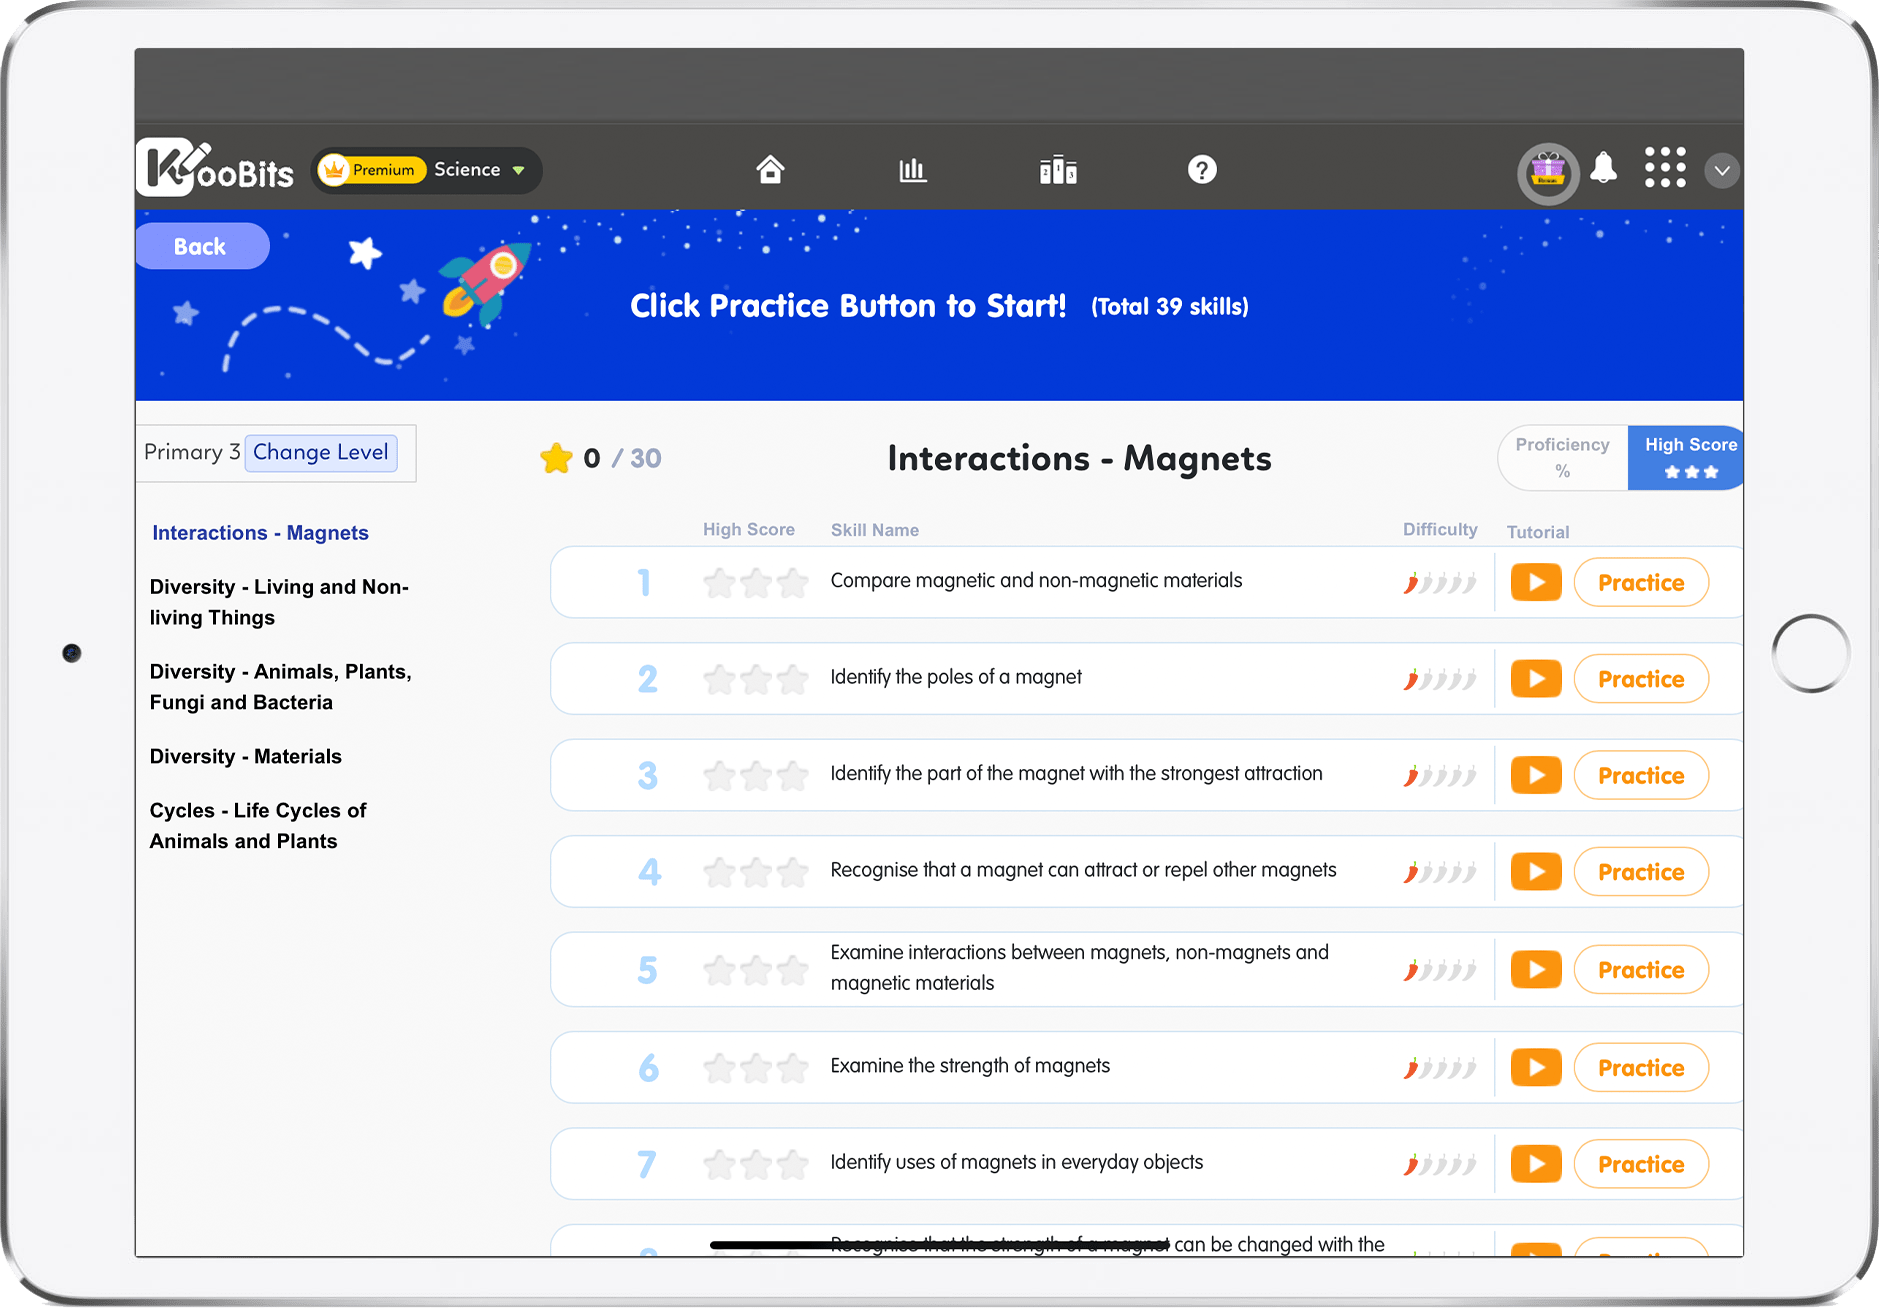
Task: Open the help question mark icon
Action: click(1202, 170)
